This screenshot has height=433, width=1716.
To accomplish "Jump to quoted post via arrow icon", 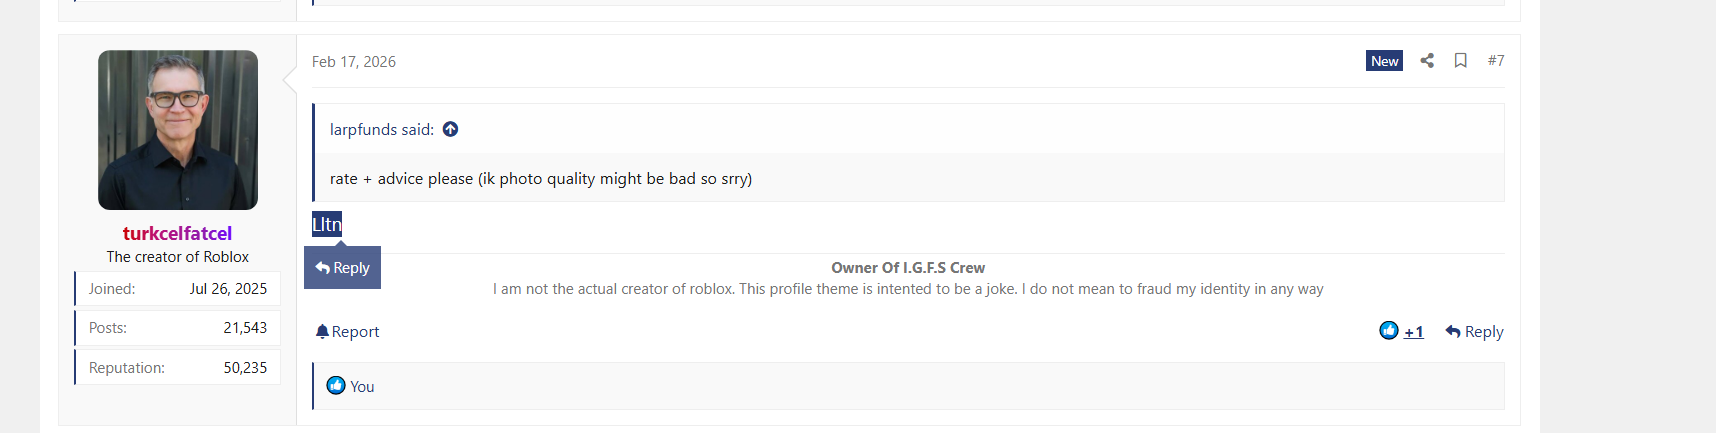I will (x=450, y=129).
